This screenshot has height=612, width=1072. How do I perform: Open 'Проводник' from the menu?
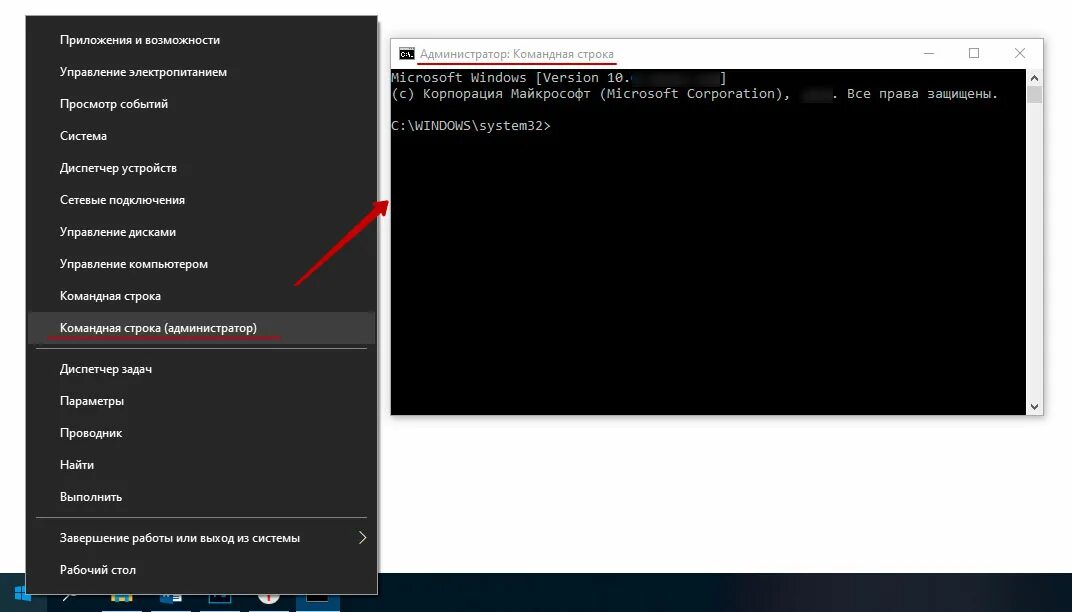(202, 433)
